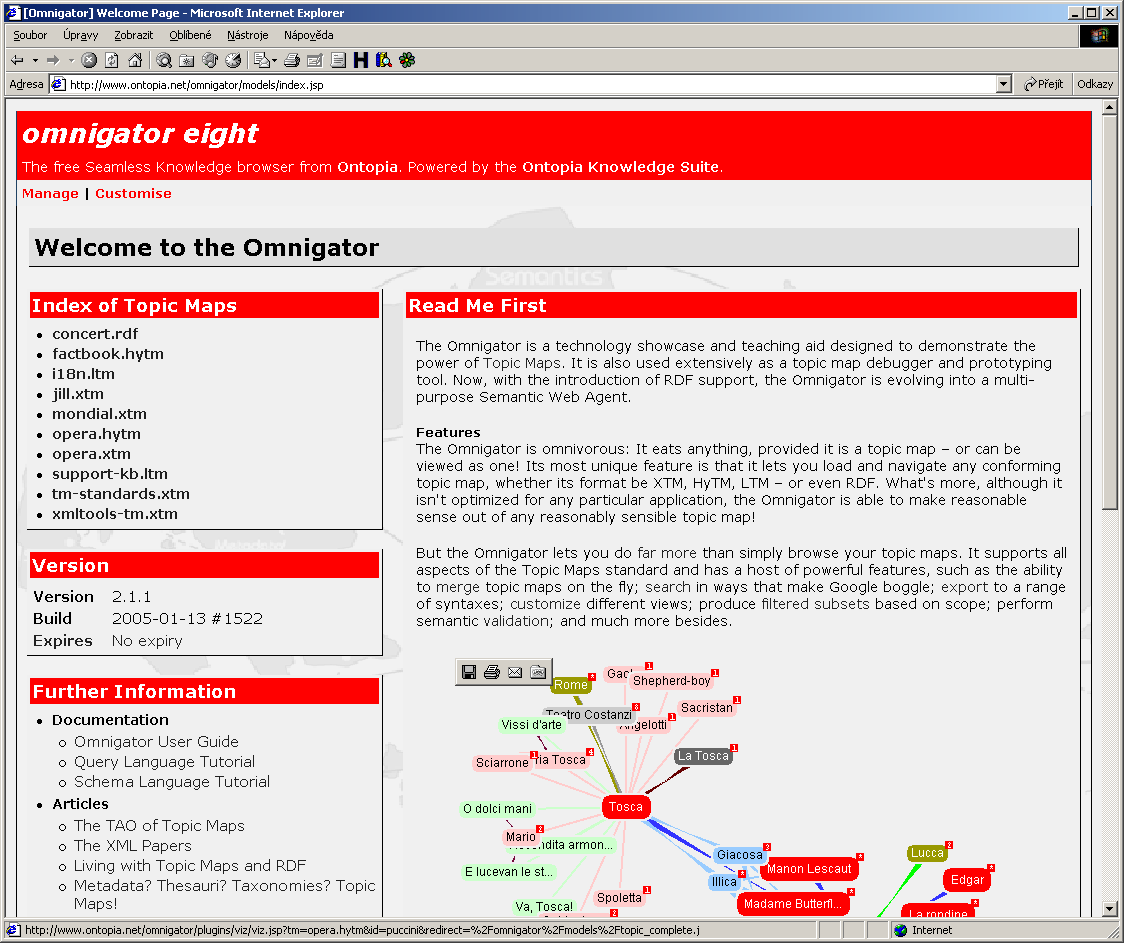This screenshot has height=943, width=1124.
Task: Expand the address bar dropdown arrow
Action: (x=1004, y=85)
